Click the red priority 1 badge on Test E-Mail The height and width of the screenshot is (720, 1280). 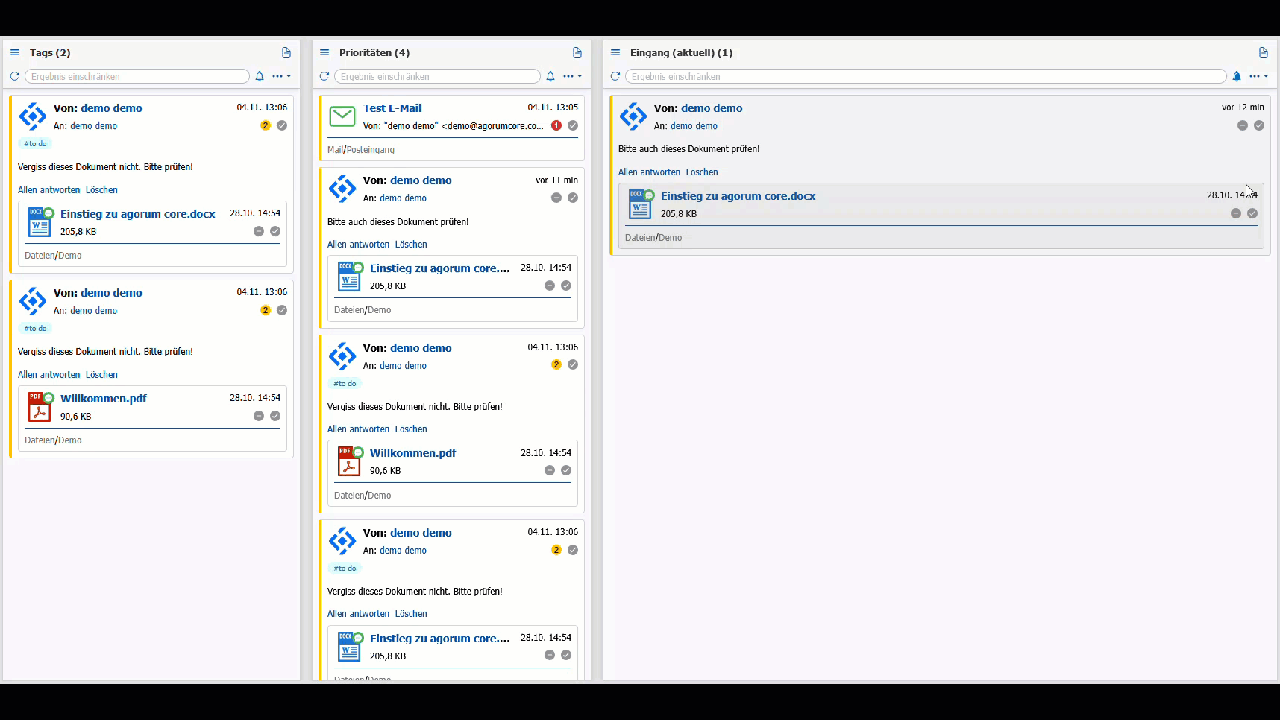coord(556,126)
